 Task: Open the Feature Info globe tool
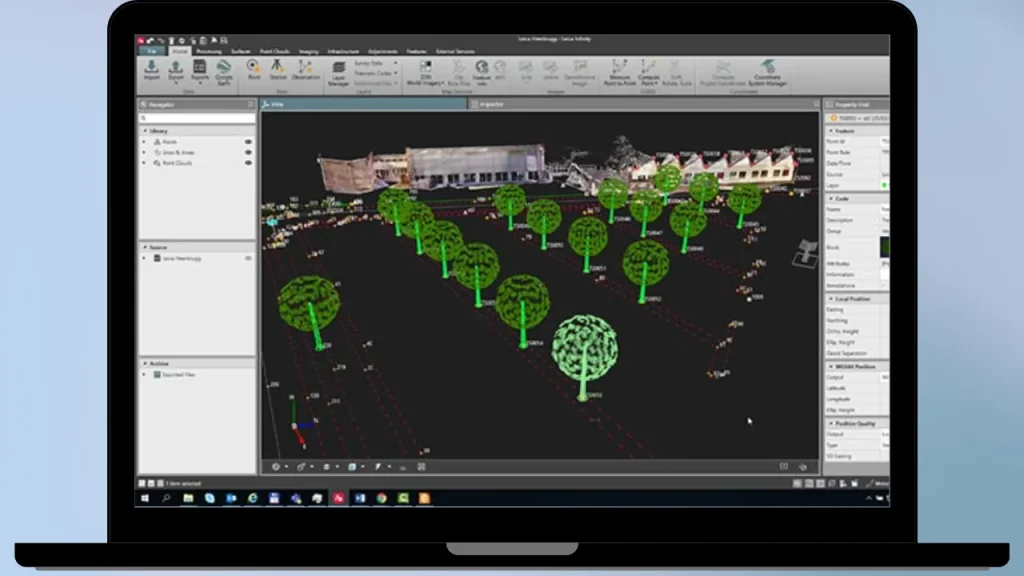pyautogui.click(x=481, y=73)
